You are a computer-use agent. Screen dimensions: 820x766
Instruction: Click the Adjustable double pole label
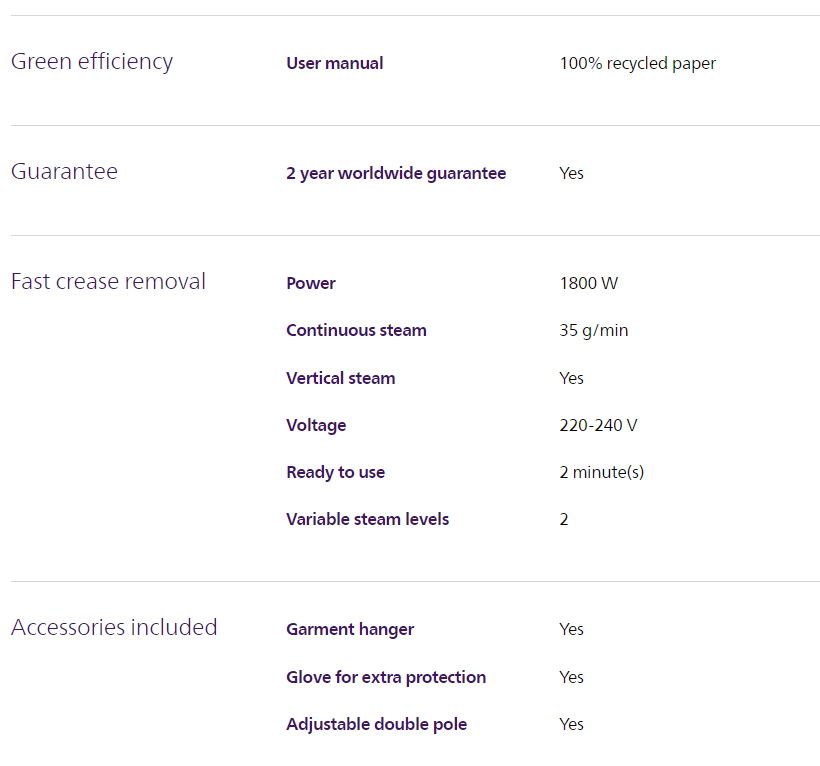376,724
